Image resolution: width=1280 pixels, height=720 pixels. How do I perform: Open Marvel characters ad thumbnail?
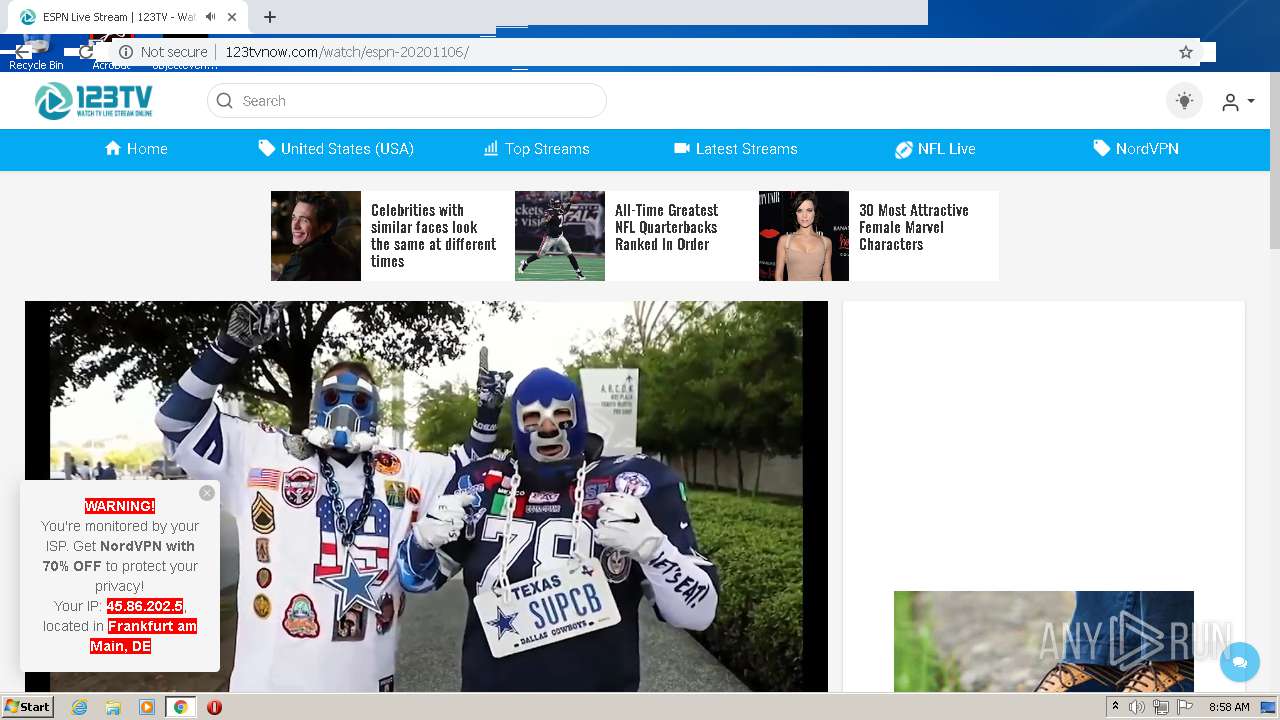click(x=804, y=236)
